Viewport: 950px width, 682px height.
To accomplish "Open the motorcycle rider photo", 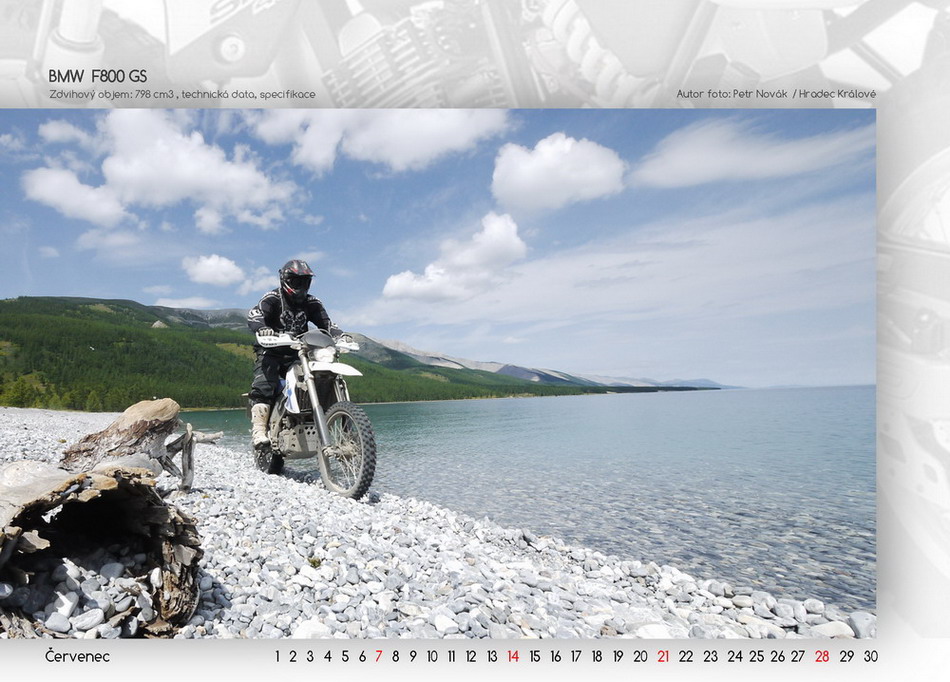I will click(x=438, y=373).
